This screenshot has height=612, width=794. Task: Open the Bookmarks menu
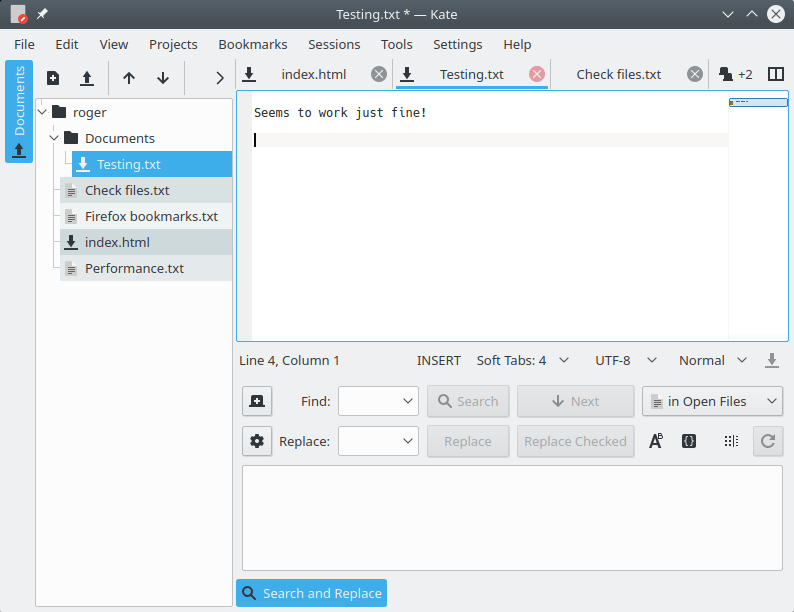click(253, 45)
